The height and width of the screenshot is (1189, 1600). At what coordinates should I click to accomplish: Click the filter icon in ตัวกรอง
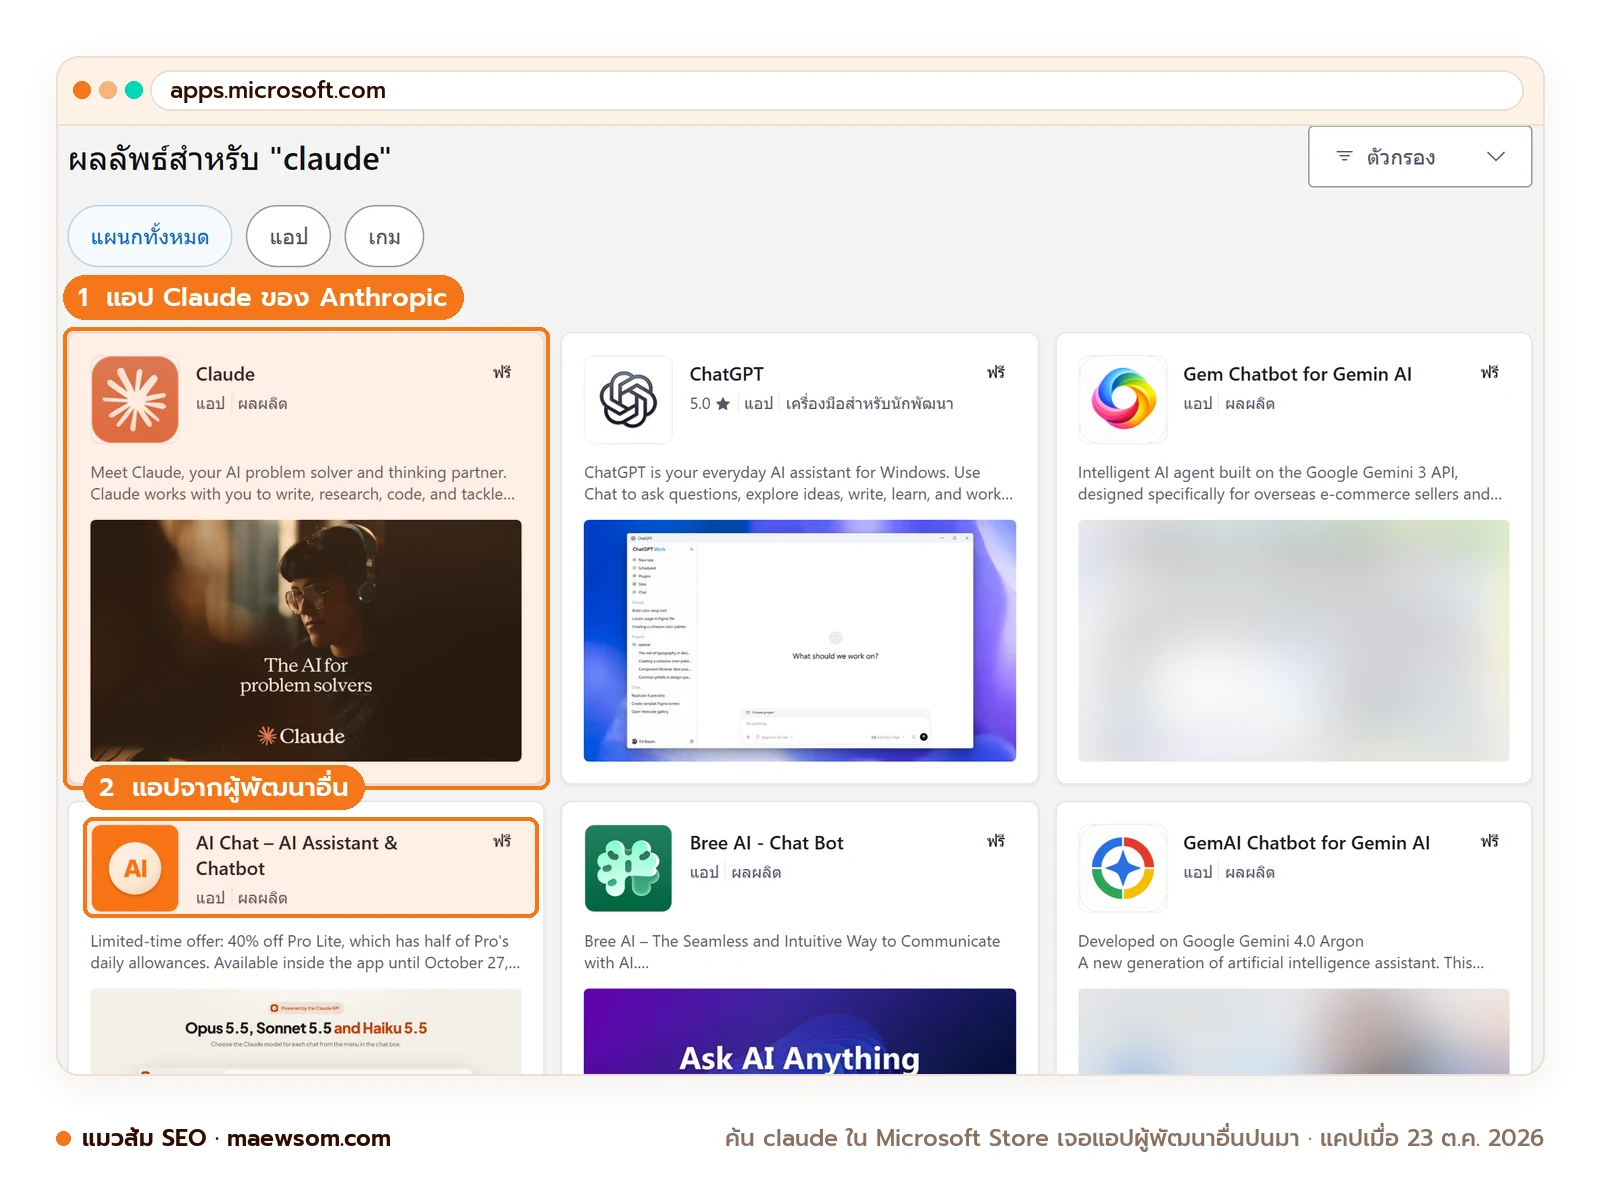coord(1344,157)
